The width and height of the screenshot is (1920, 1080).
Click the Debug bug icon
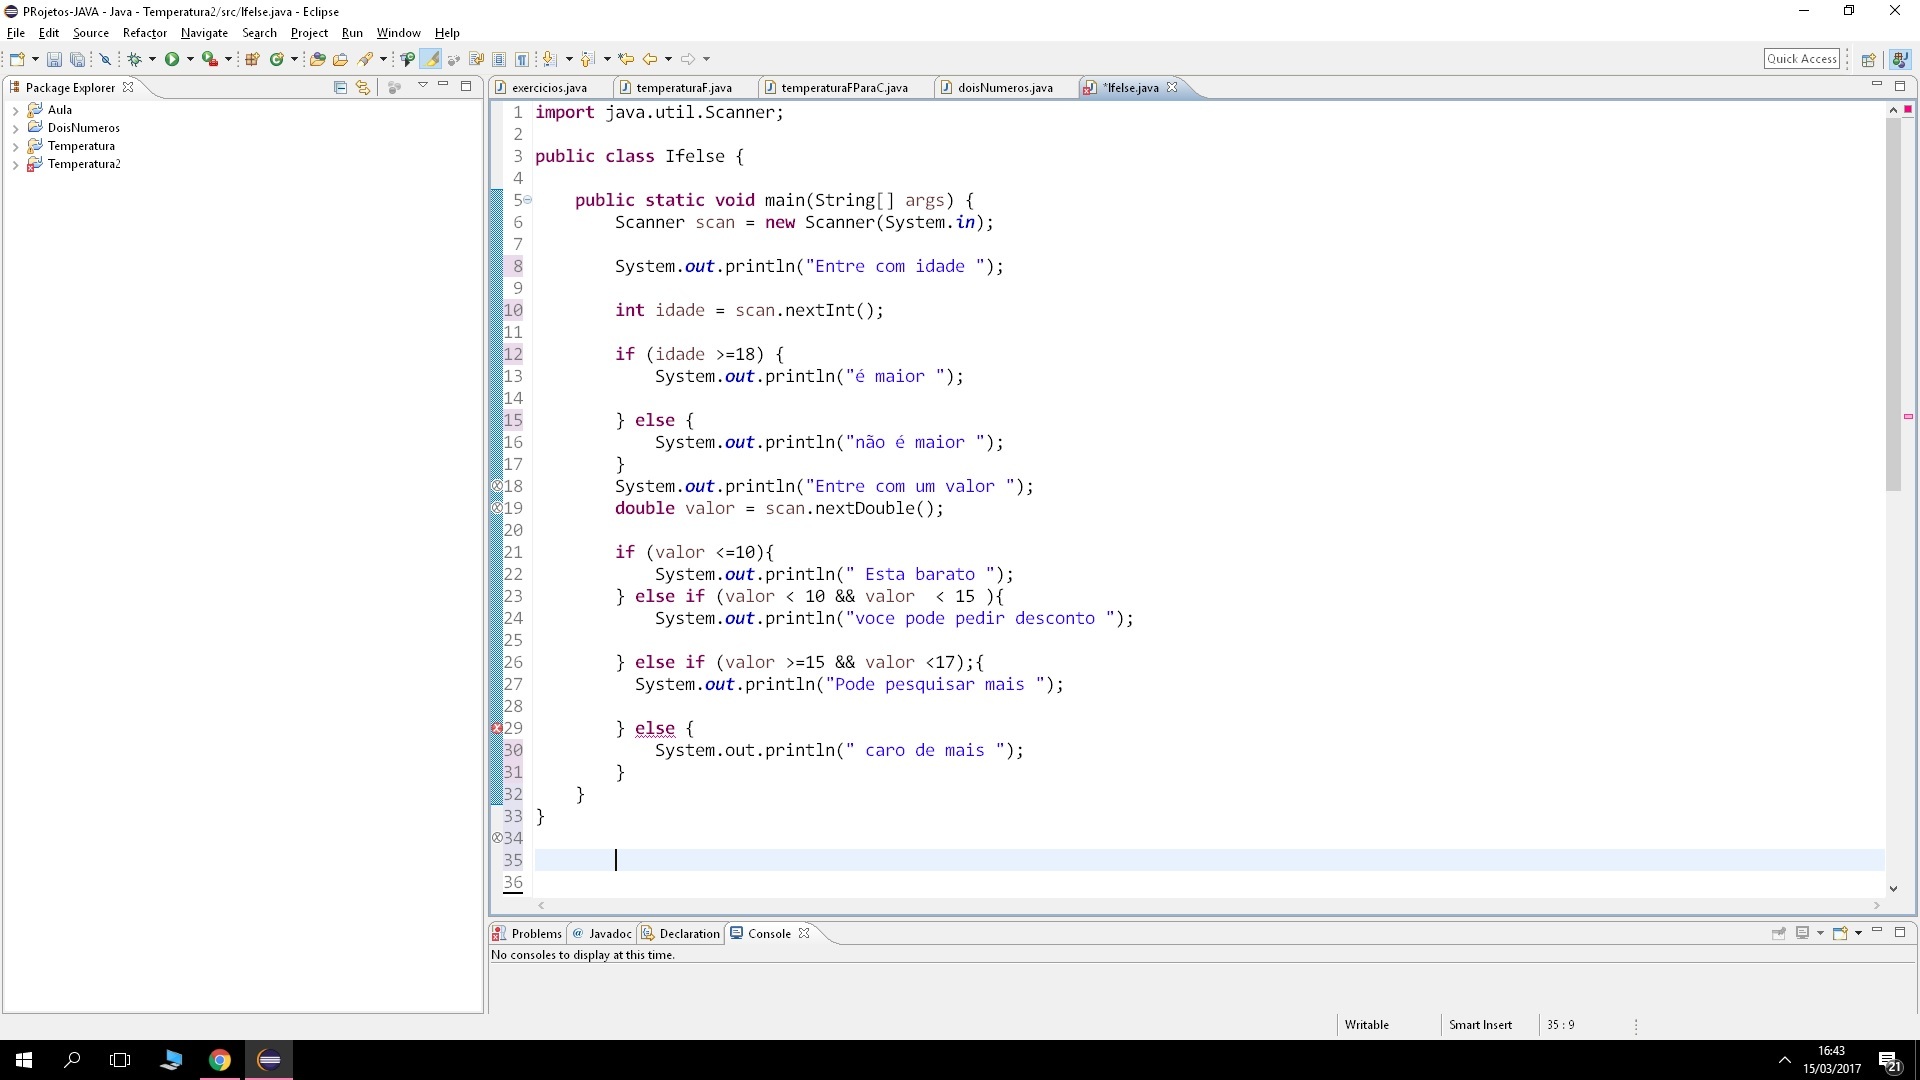tap(134, 59)
